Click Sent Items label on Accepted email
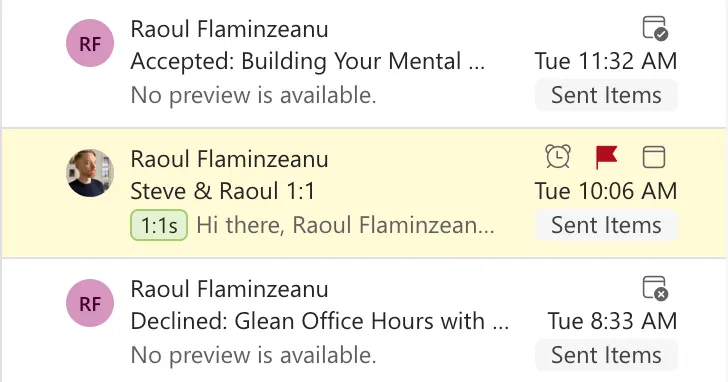The height and width of the screenshot is (382, 728). click(x=606, y=95)
